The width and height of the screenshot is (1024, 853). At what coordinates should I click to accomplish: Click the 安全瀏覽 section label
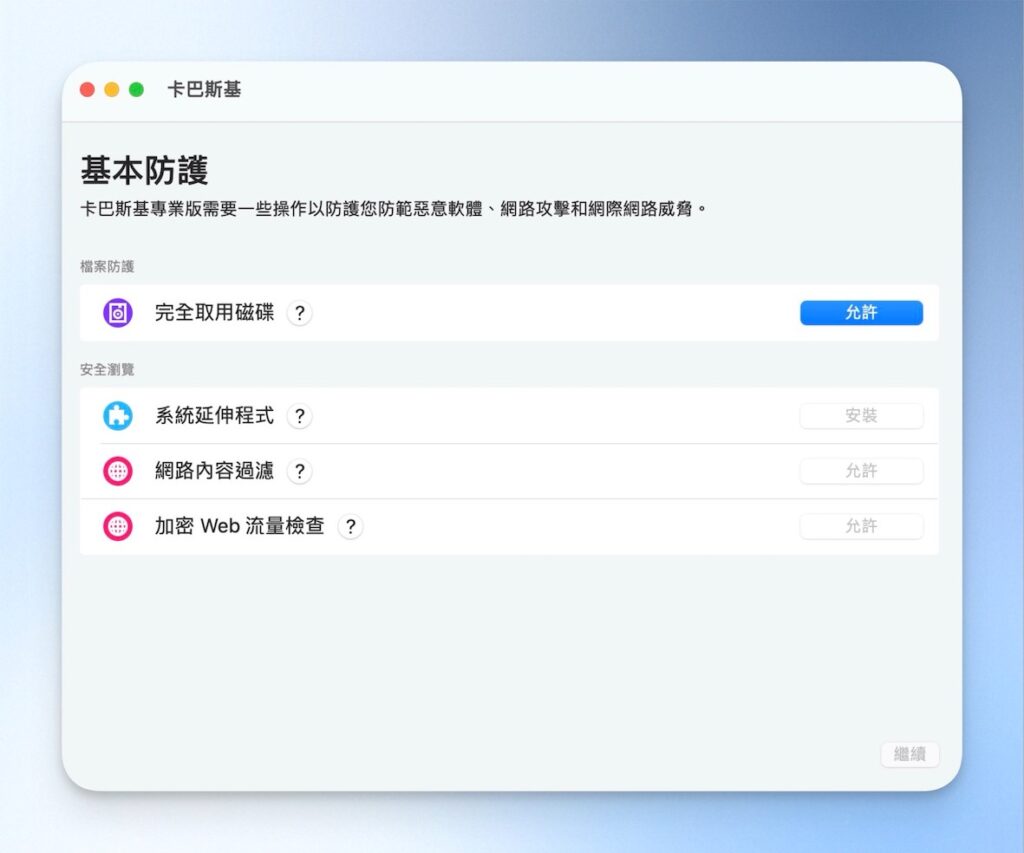[x=107, y=370]
